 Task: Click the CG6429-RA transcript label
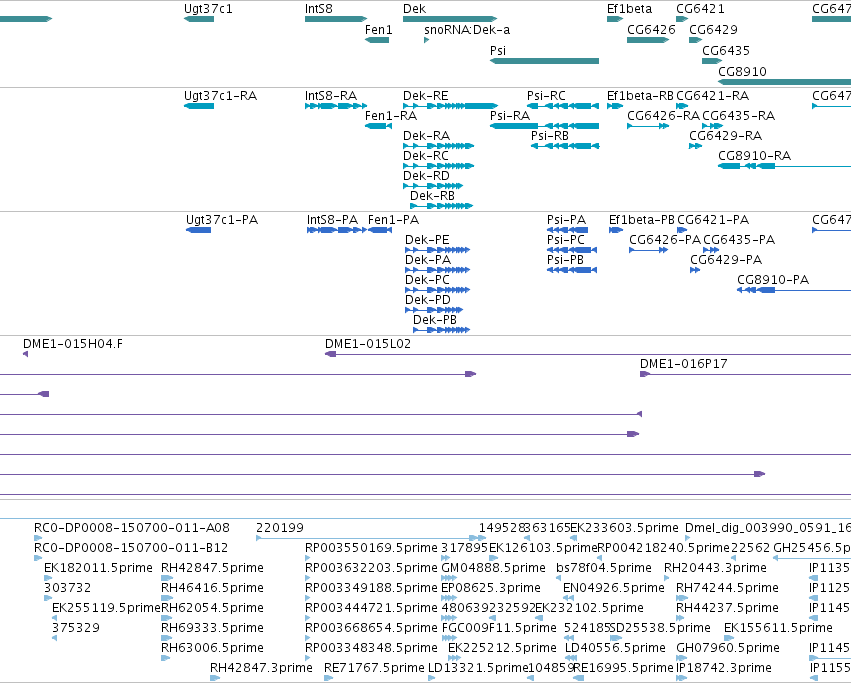[726, 136]
